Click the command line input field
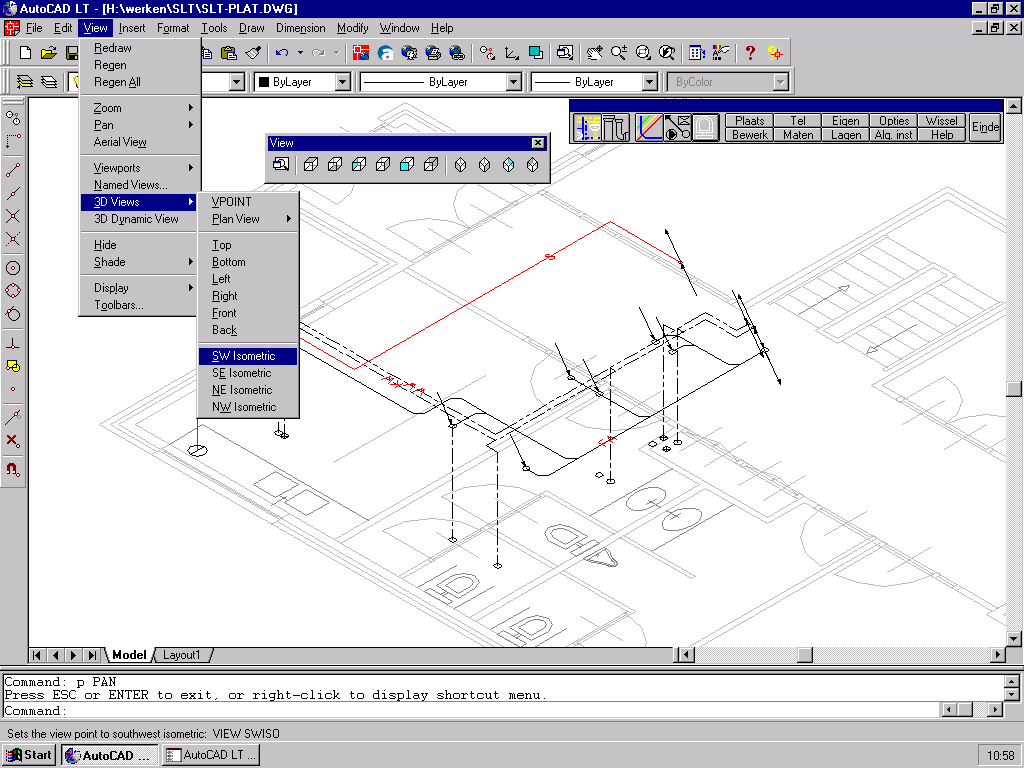Viewport: 1024px width, 768px height. [470, 711]
